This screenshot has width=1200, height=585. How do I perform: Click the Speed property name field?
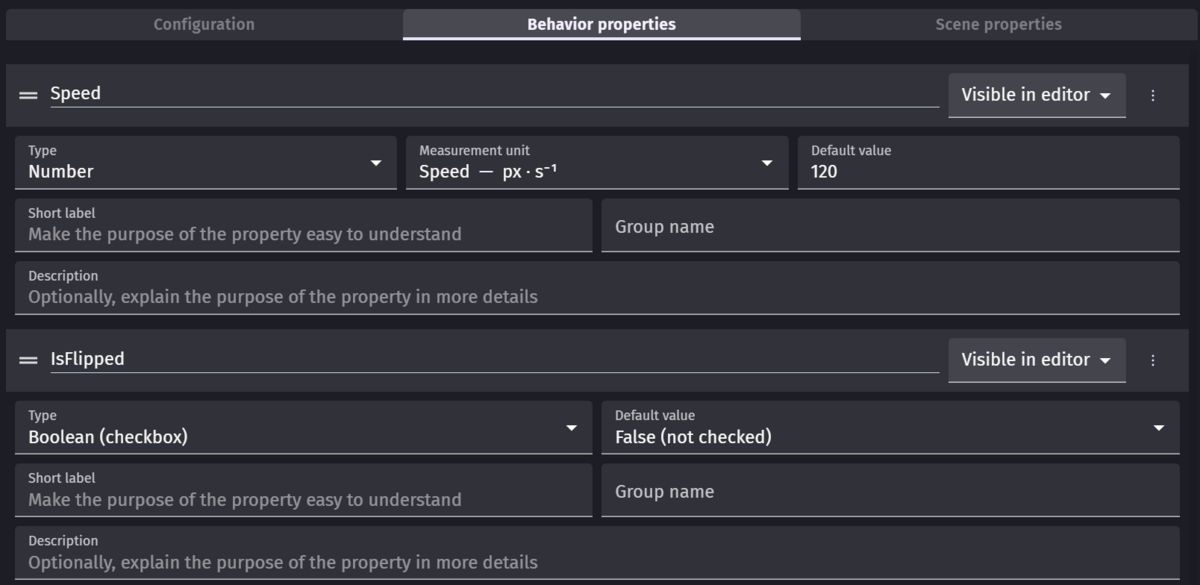(x=494, y=94)
